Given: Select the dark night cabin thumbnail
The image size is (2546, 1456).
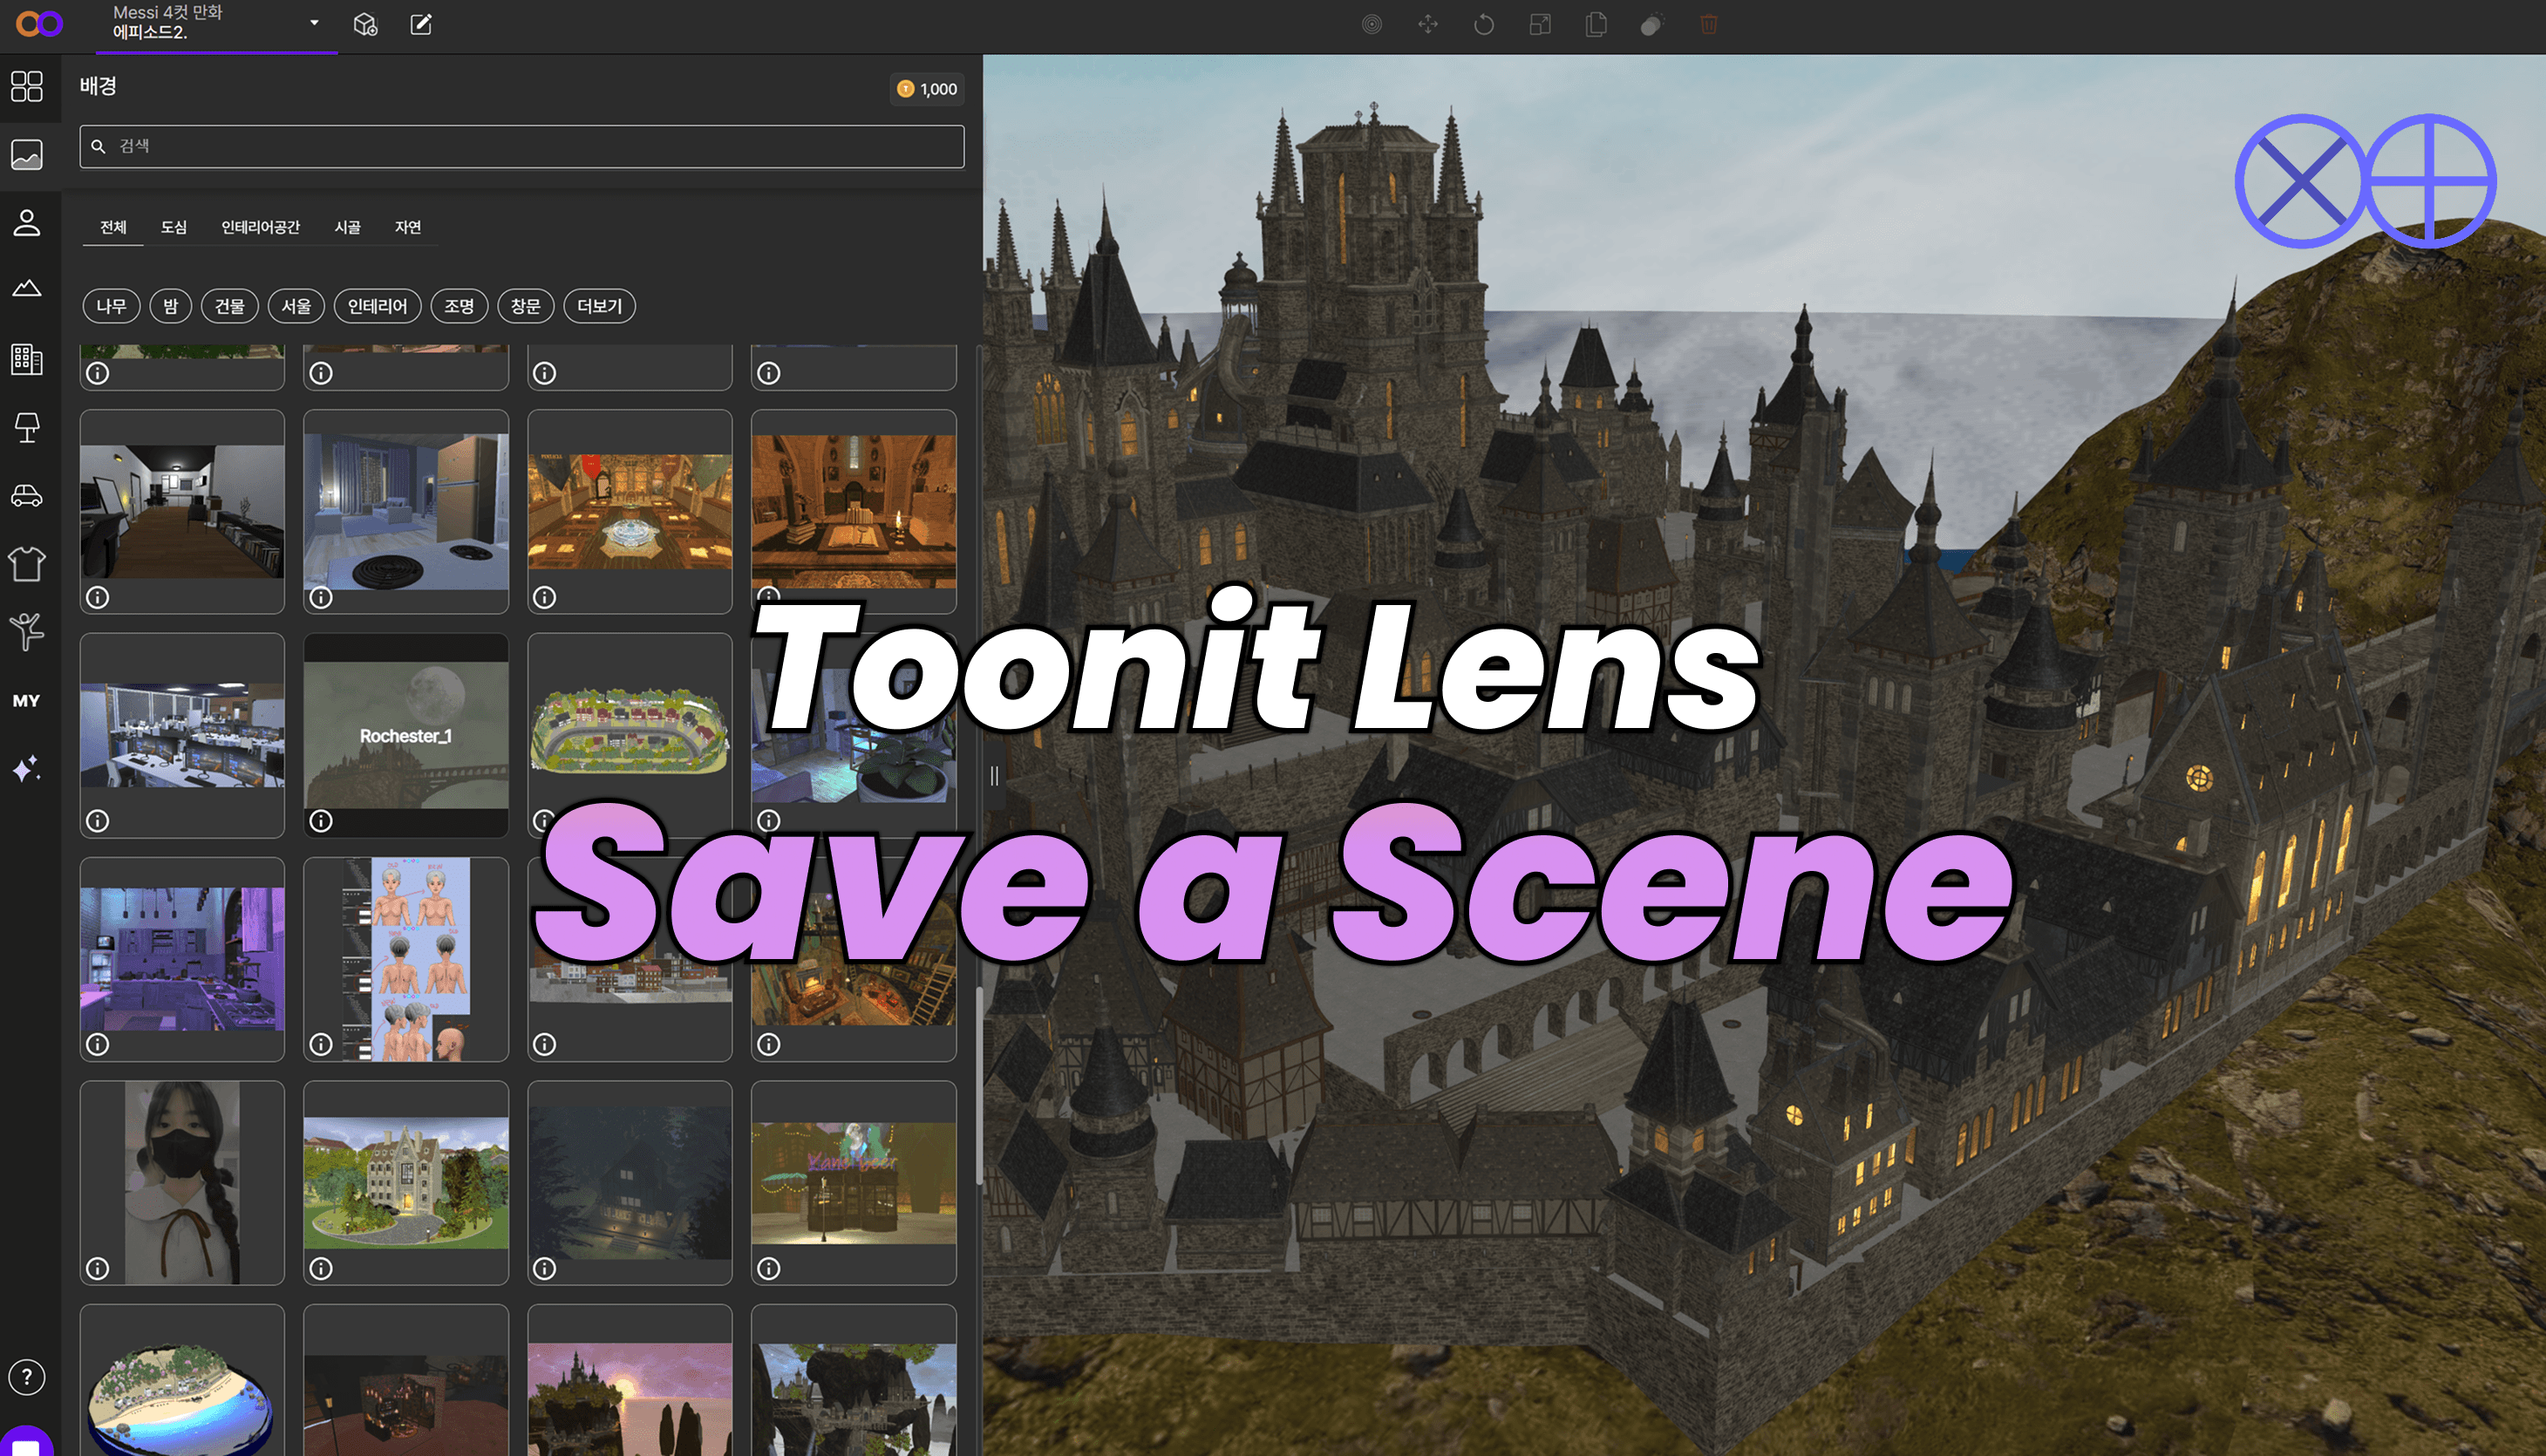Looking at the screenshot, I should [x=630, y=1182].
